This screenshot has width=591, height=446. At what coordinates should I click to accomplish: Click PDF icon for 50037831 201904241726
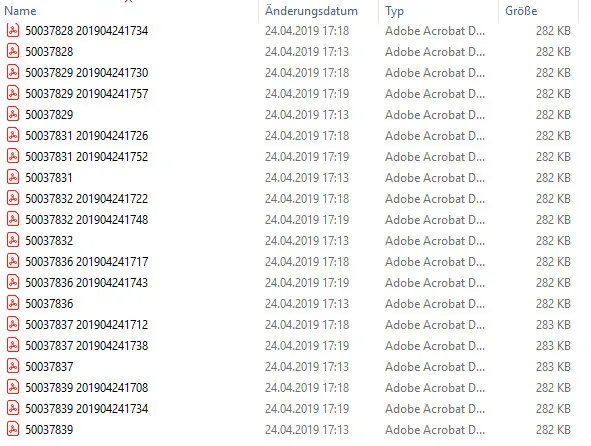tap(13, 135)
